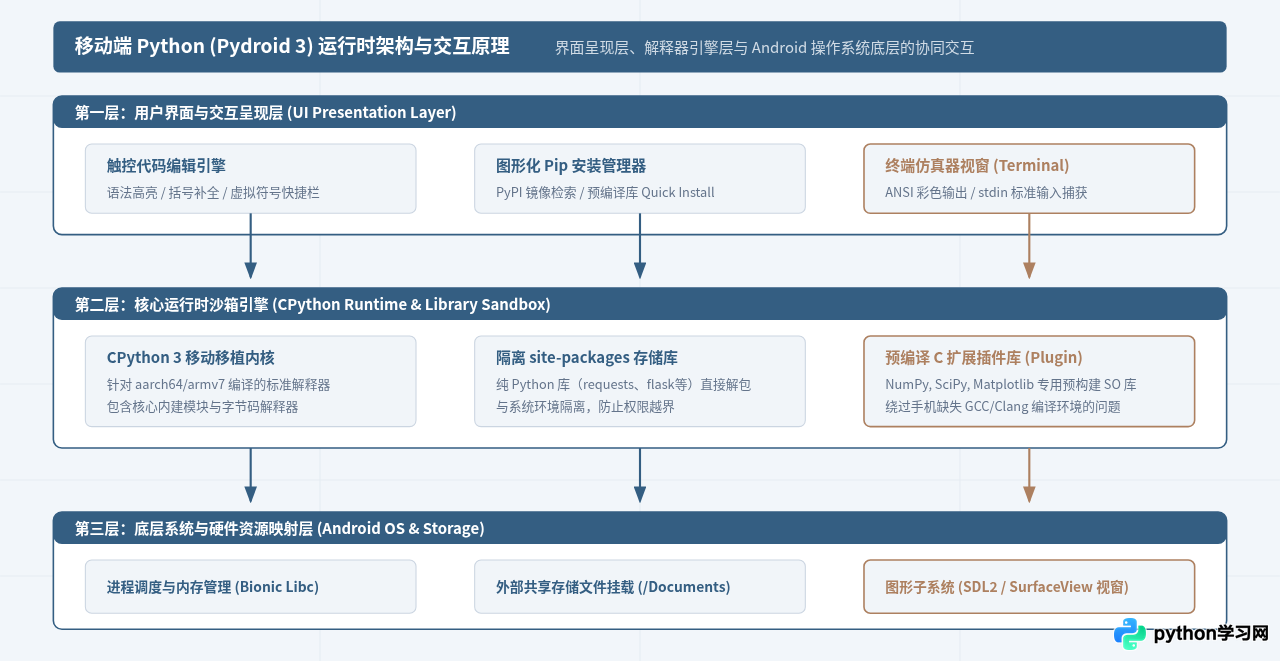
Task: Click the text '包含核心内建模块与字节码解释器'
Action: click(202, 407)
